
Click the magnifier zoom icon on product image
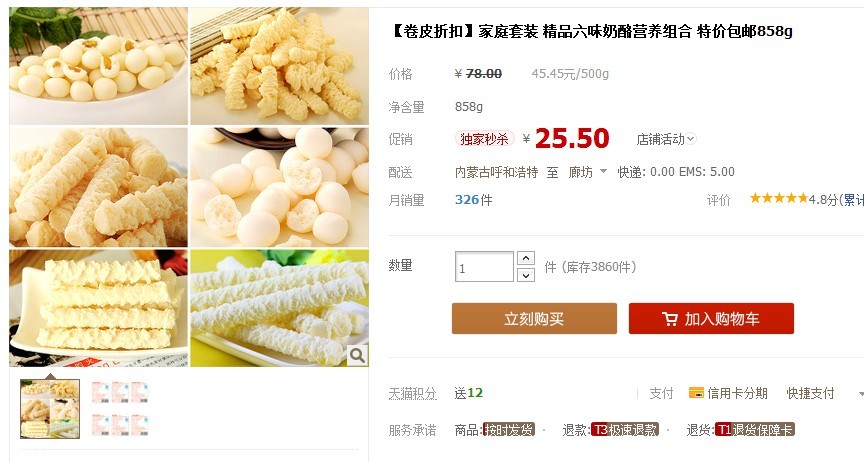(x=357, y=356)
